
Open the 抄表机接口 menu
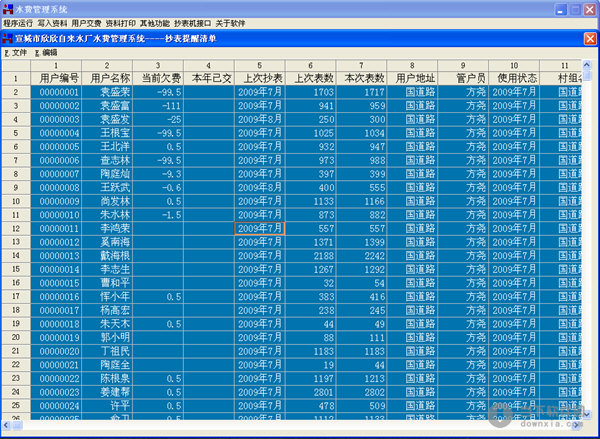(x=192, y=23)
